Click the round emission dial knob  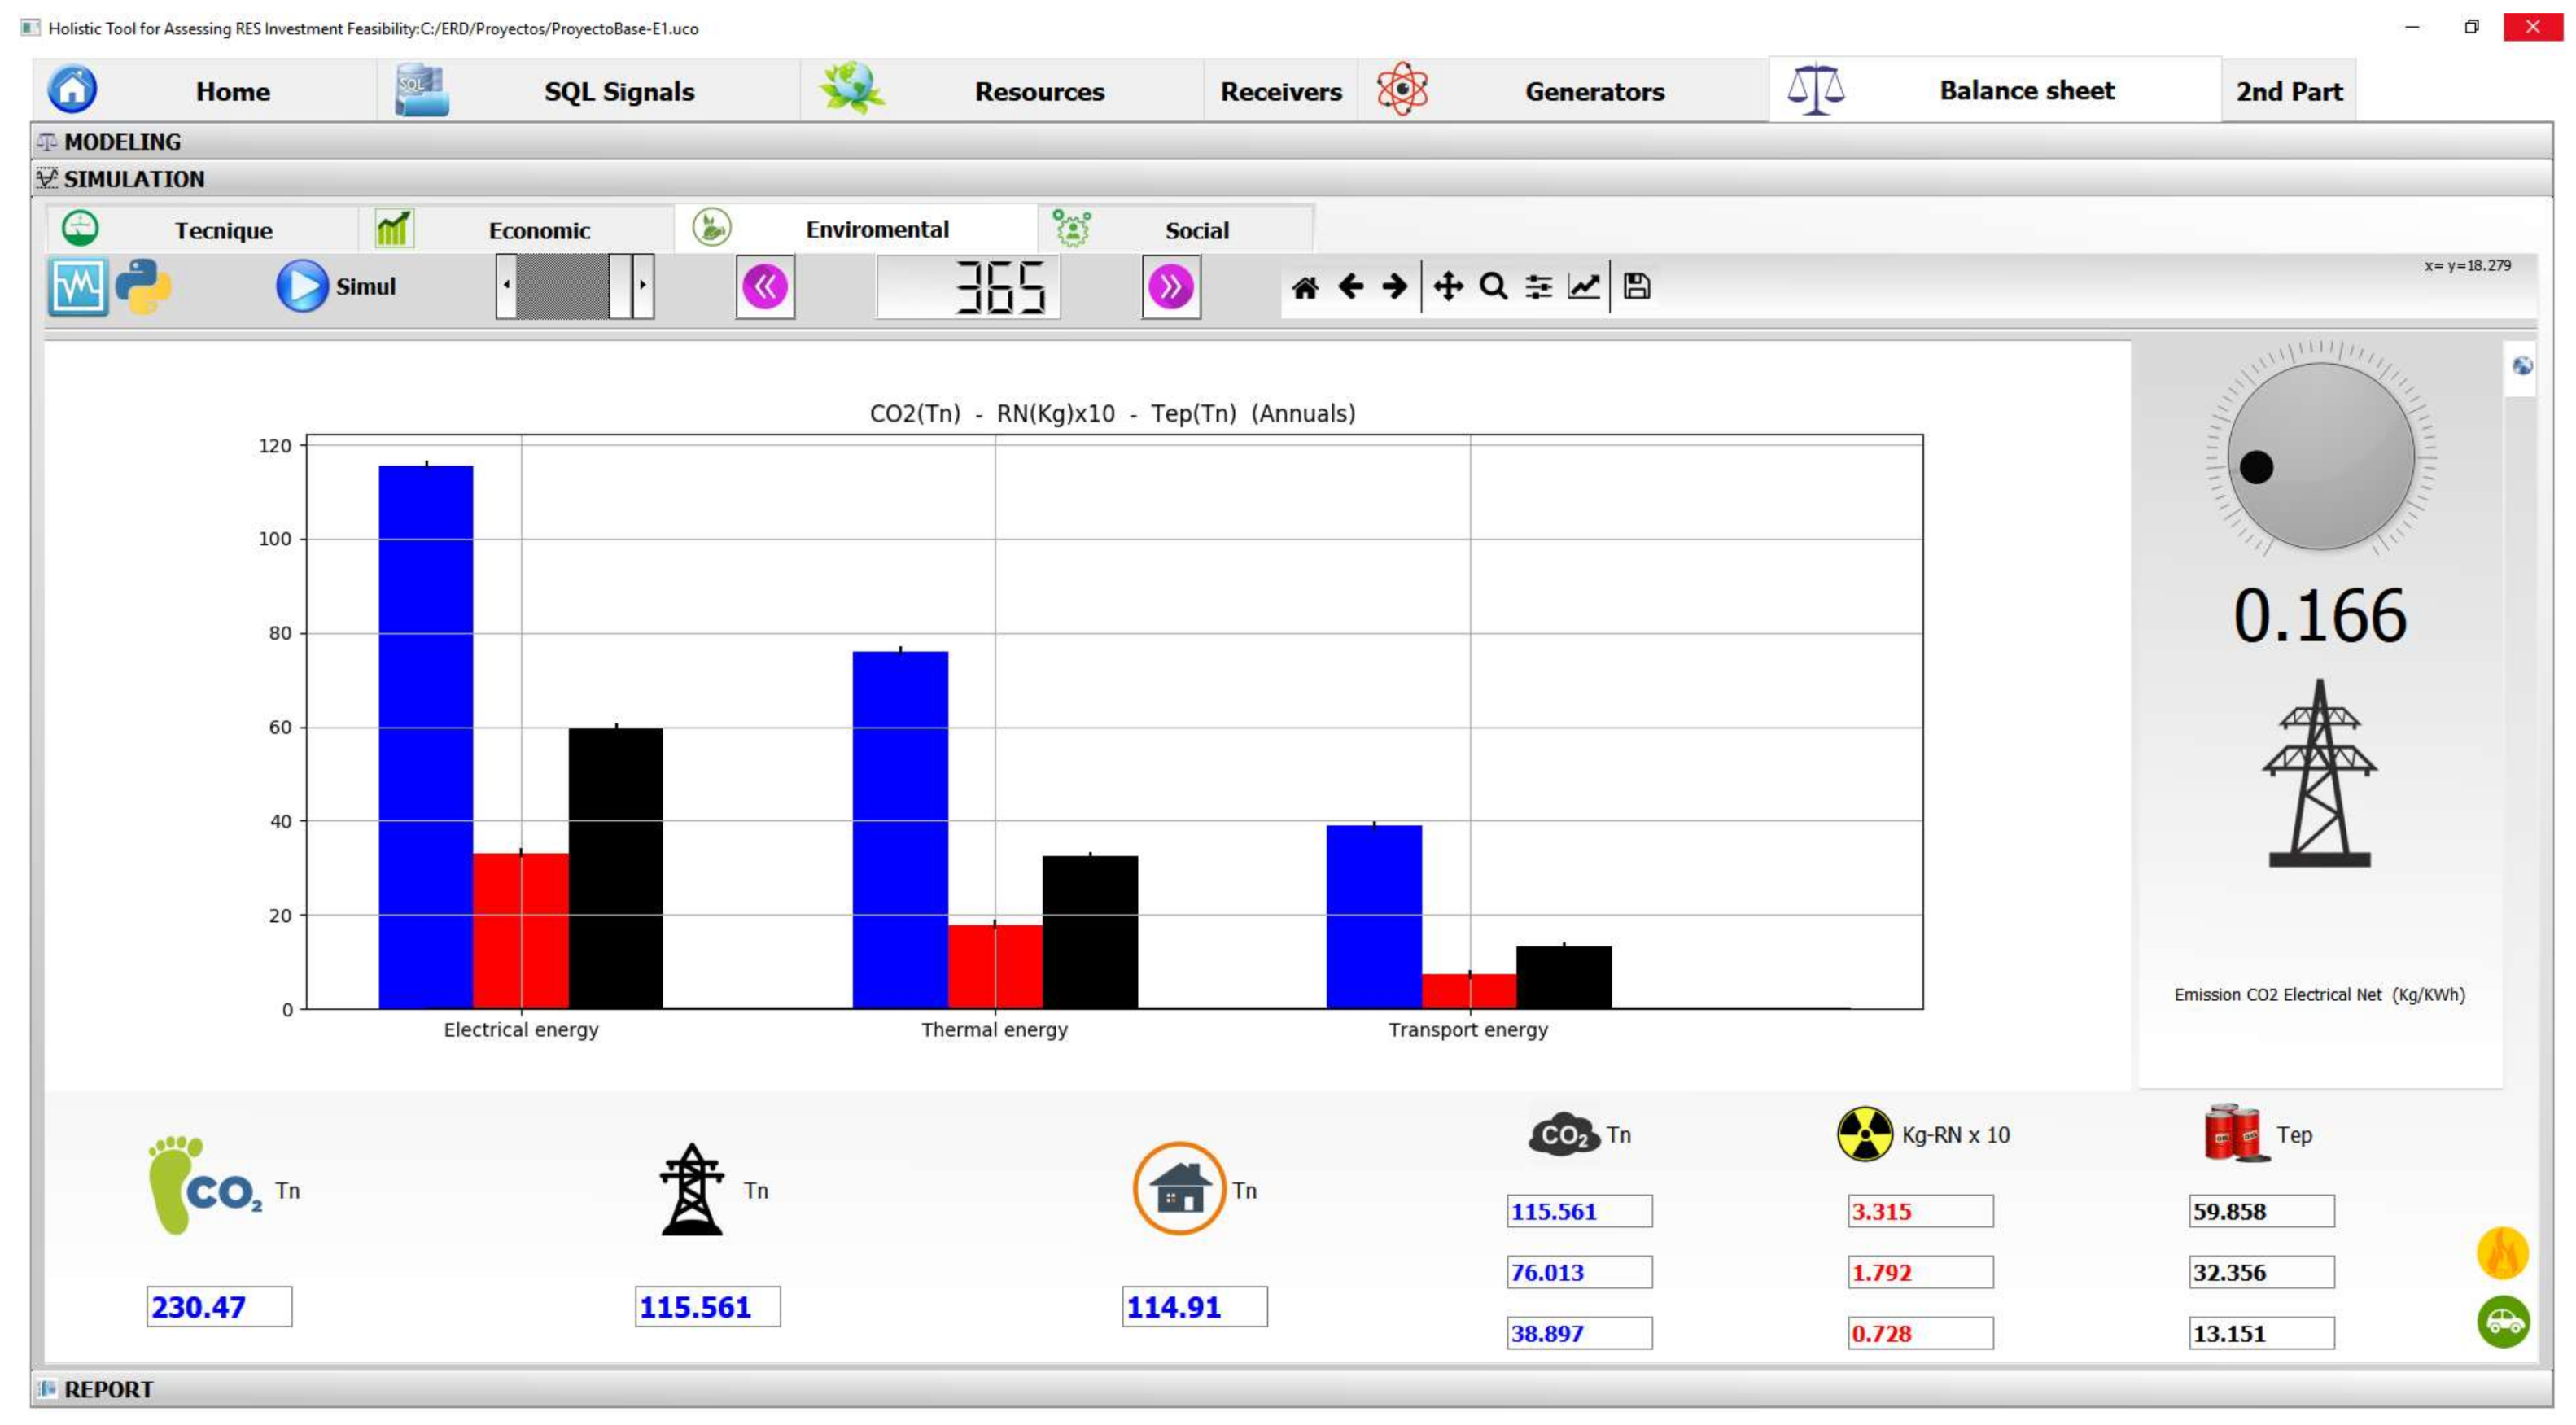tap(2320, 456)
